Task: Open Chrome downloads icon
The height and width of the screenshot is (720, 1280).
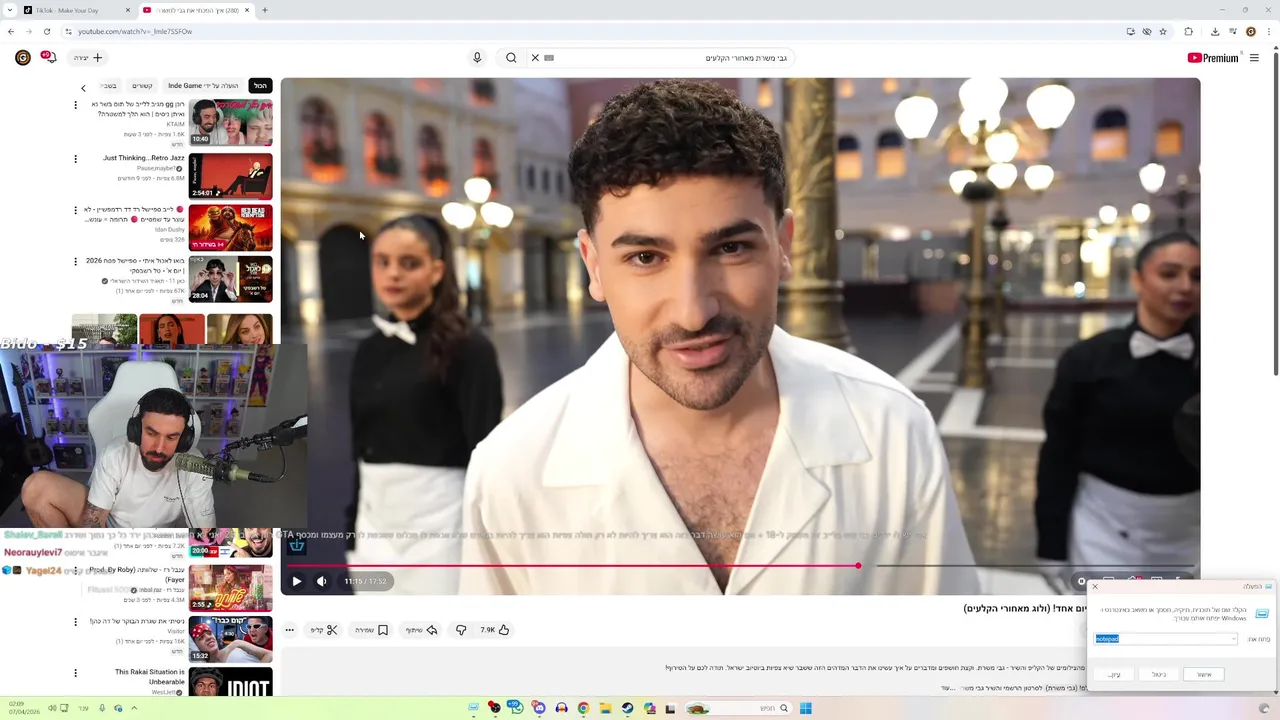Action: (x=1215, y=31)
